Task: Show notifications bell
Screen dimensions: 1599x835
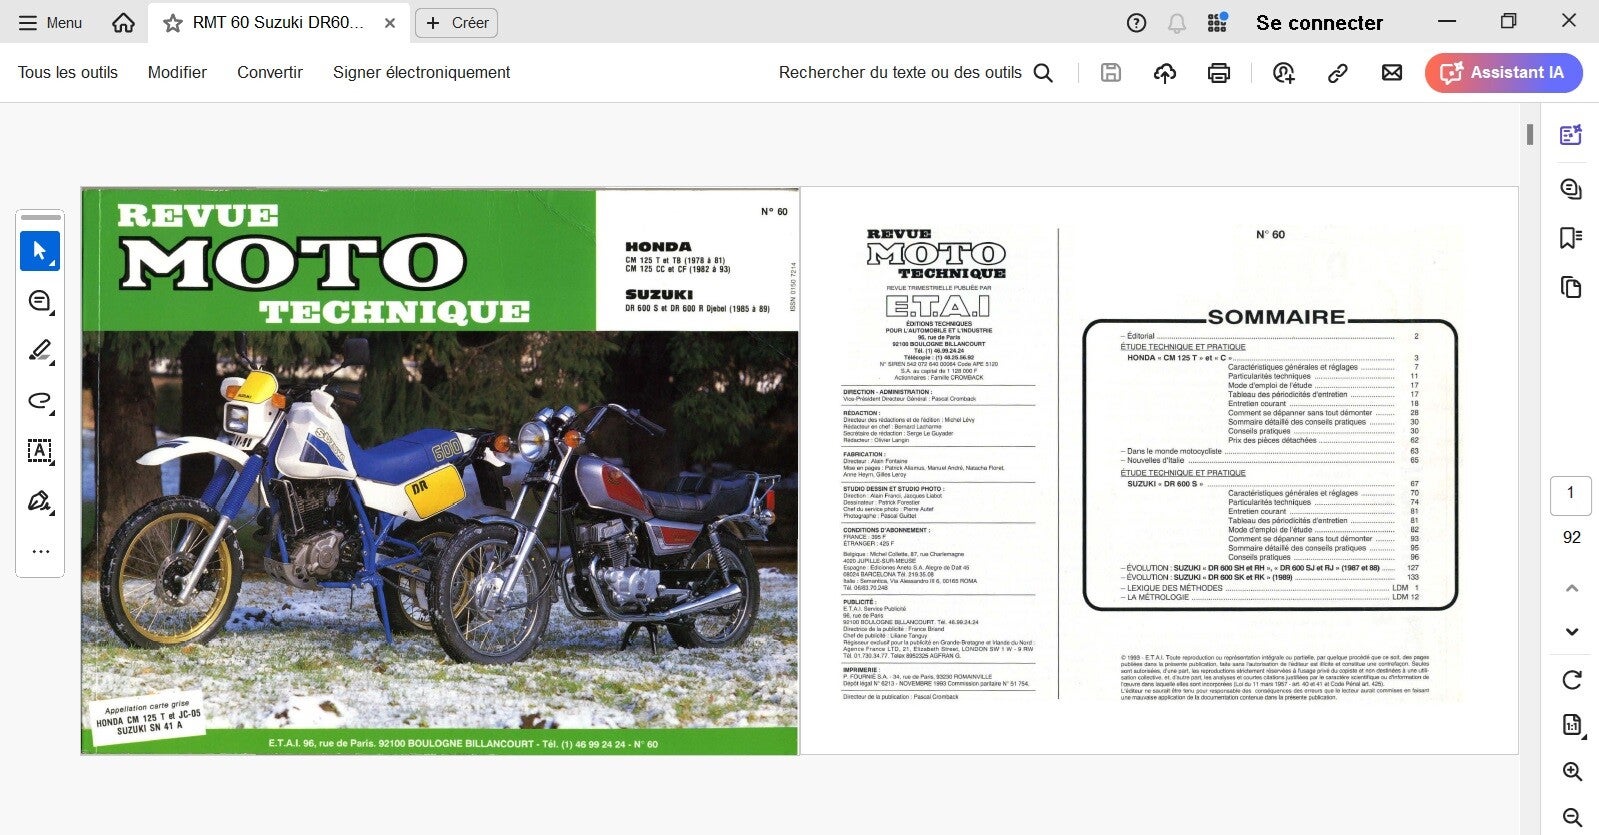Action: click(1177, 23)
